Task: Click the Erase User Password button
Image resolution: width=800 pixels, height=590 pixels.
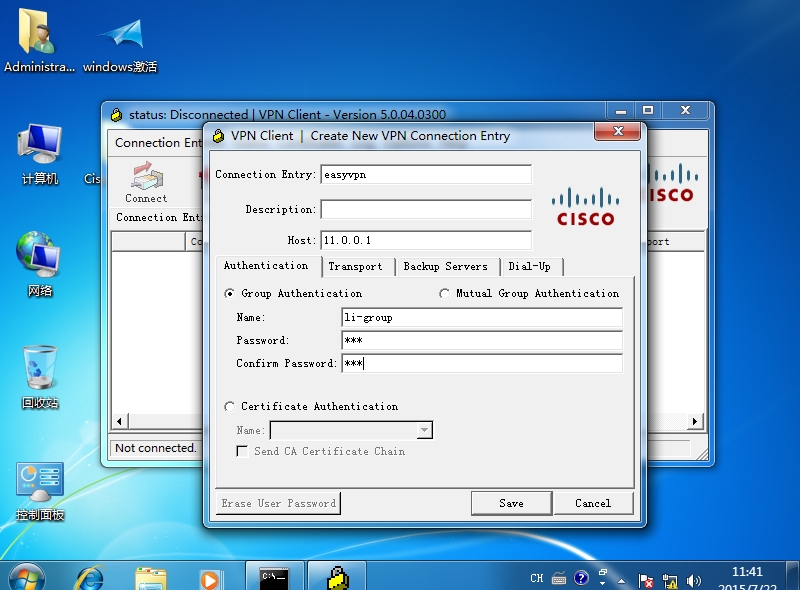Action: [x=279, y=503]
